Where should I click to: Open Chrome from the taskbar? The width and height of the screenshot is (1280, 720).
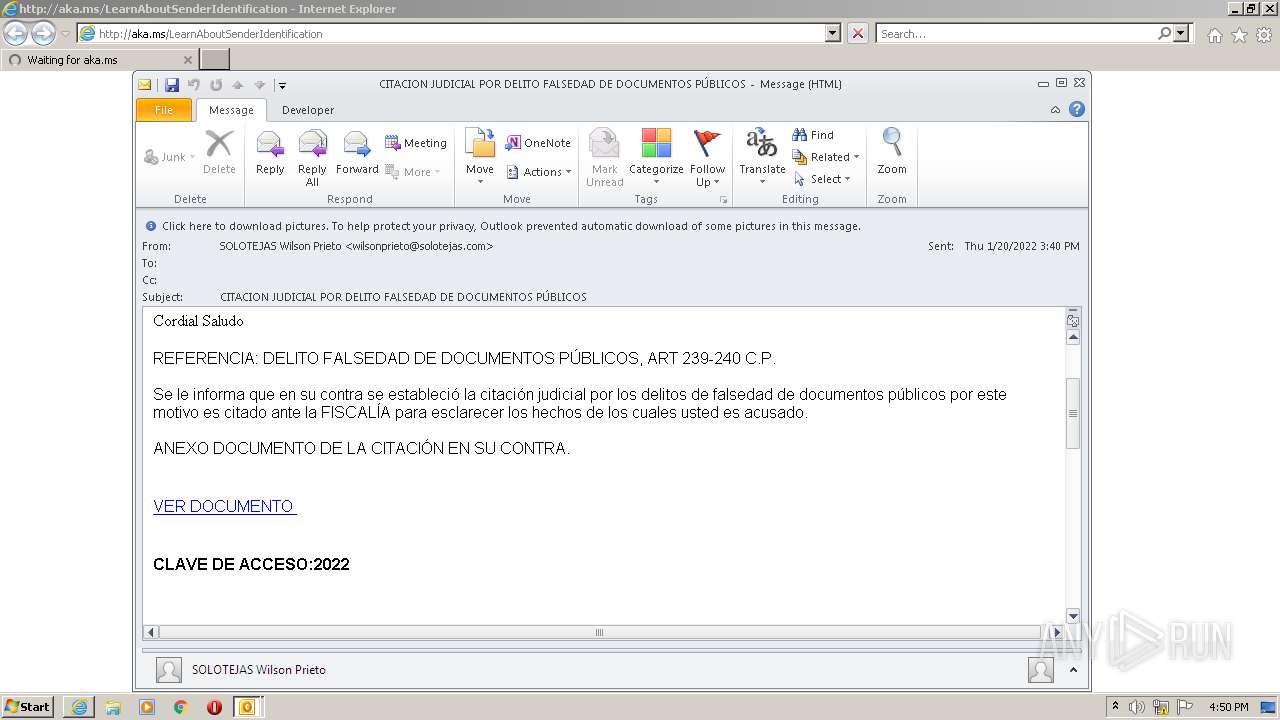[180, 707]
